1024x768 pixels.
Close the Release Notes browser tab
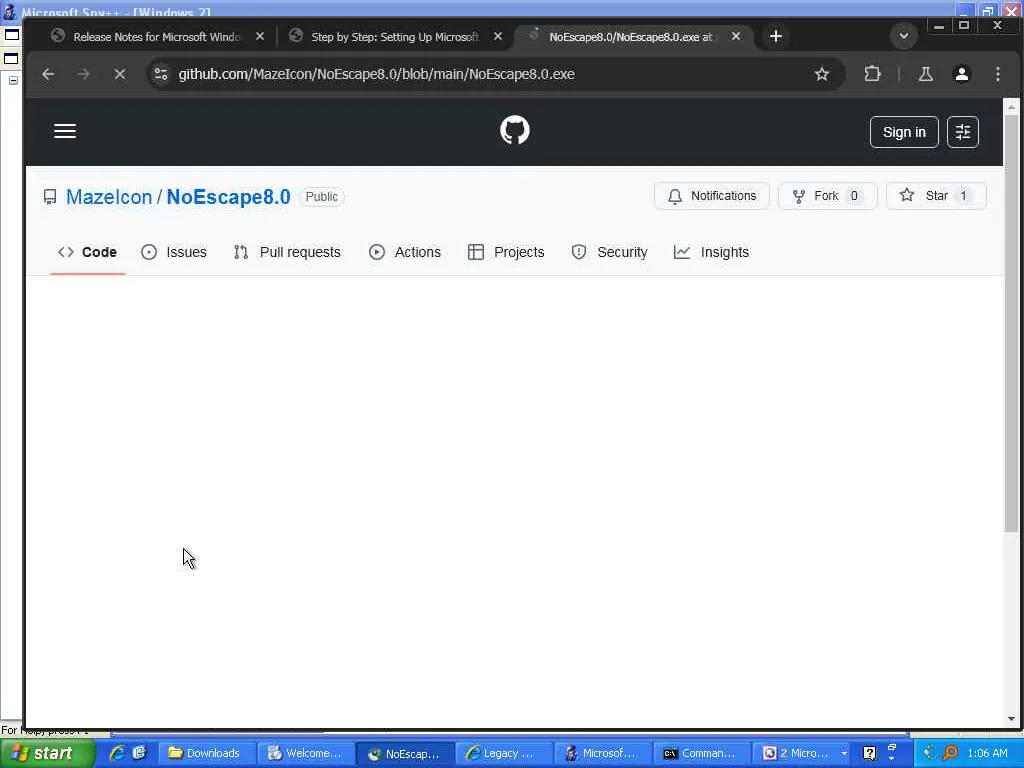coord(260,37)
